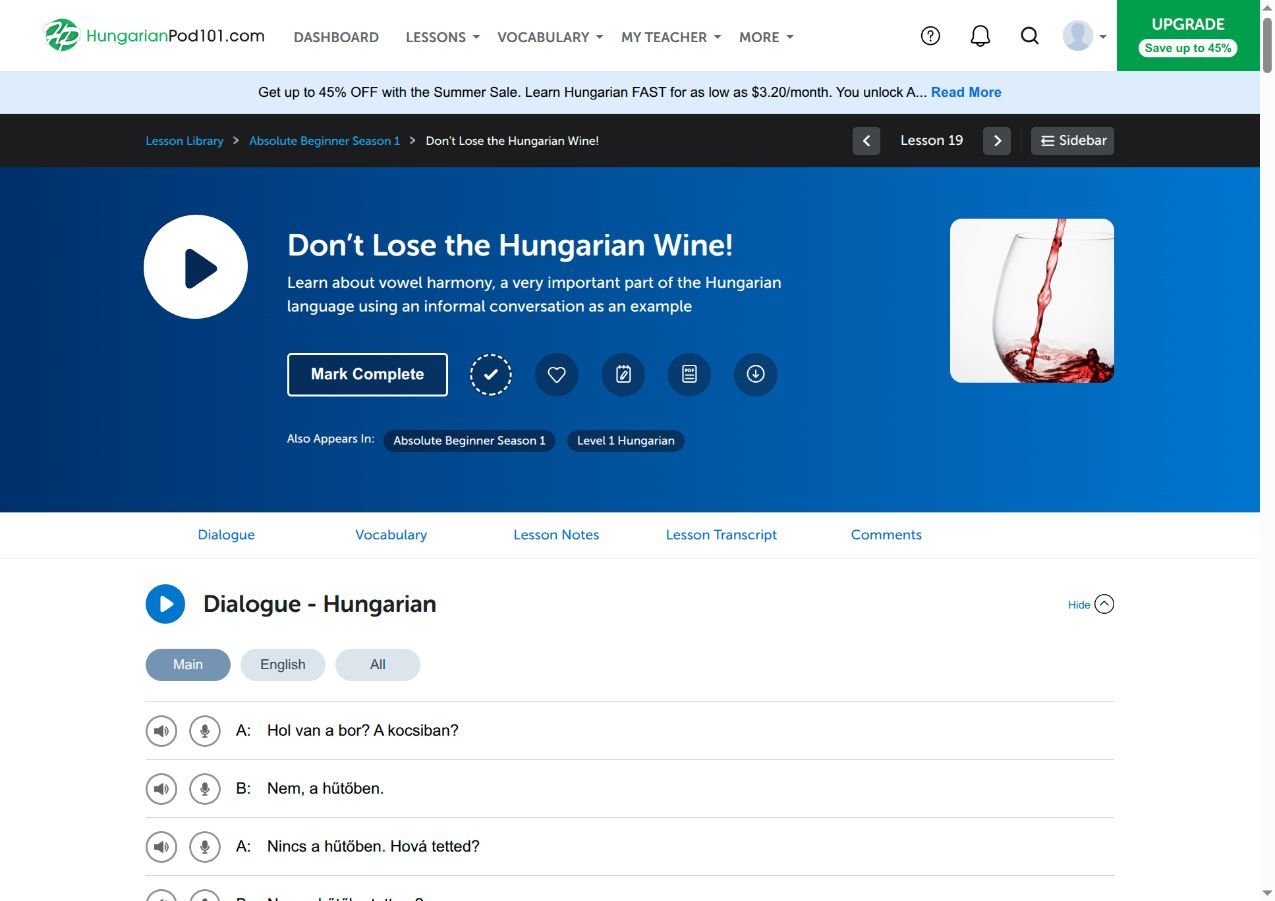The width and height of the screenshot is (1275, 901).
Task: Expand the More dropdown menu
Action: tap(766, 37)
